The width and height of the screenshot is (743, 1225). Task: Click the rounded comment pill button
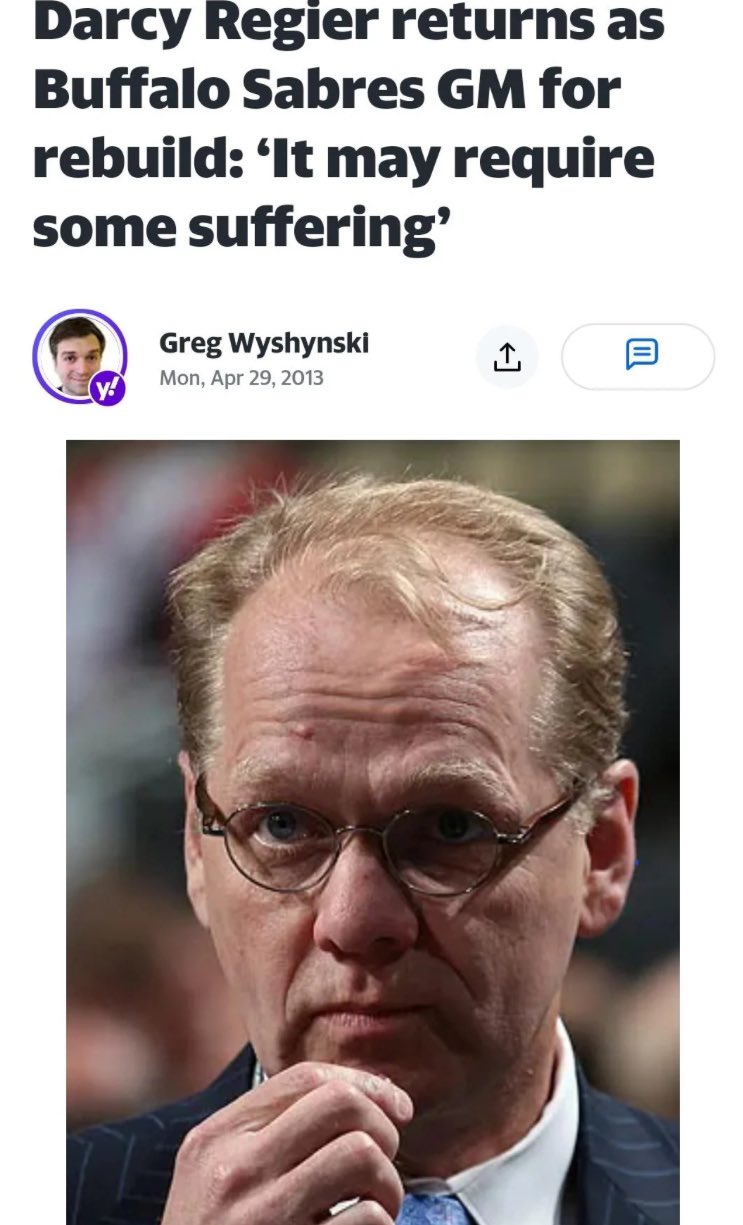tap(638, 356)
